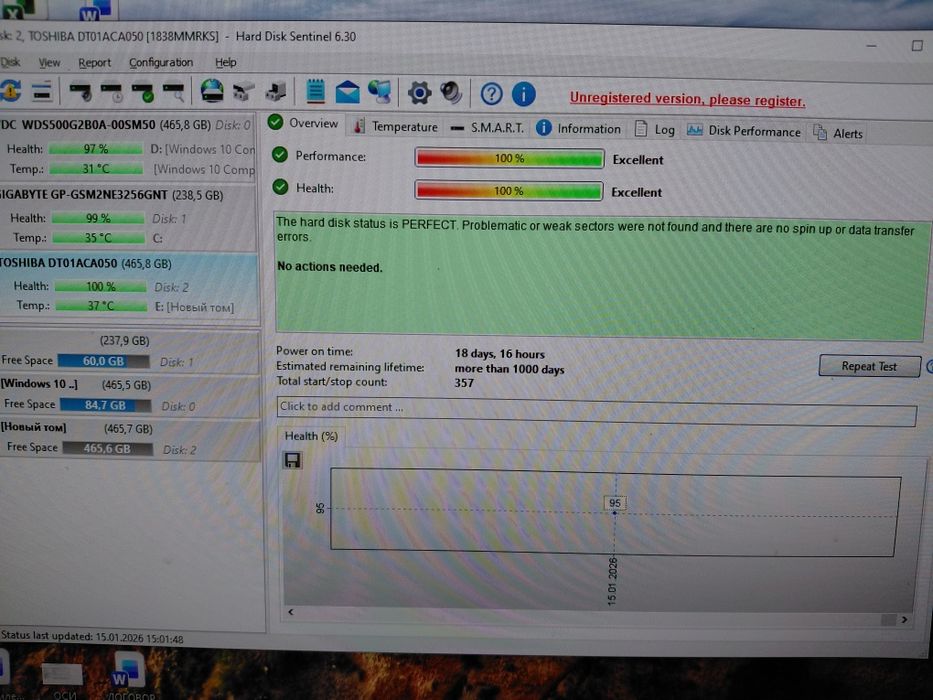This screenshot has width=933, height=700.
Task: Switch to the Disk Performance tab
Action: click(x=744, y=132)
